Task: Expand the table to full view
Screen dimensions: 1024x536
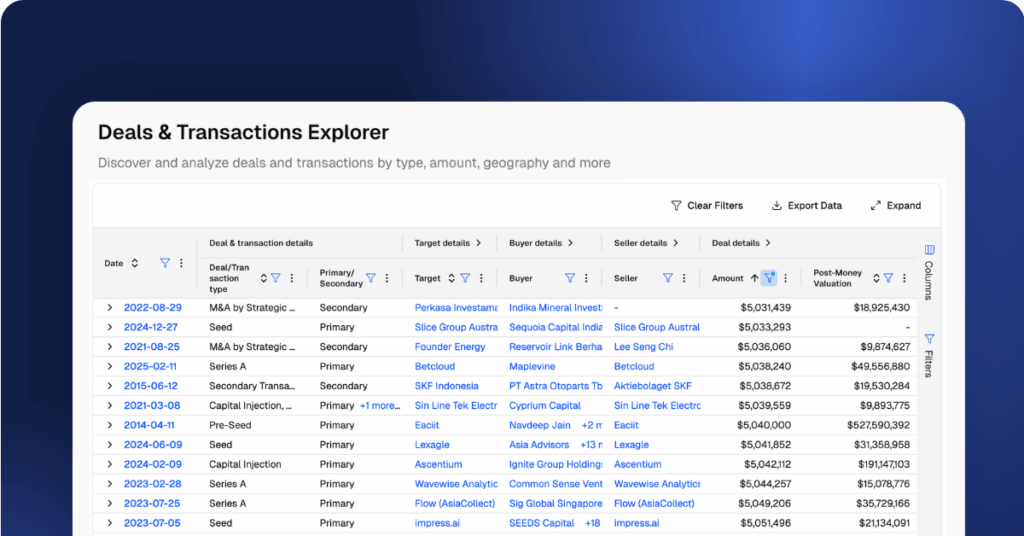Action: pyautogui.click(x=895, y=206)
